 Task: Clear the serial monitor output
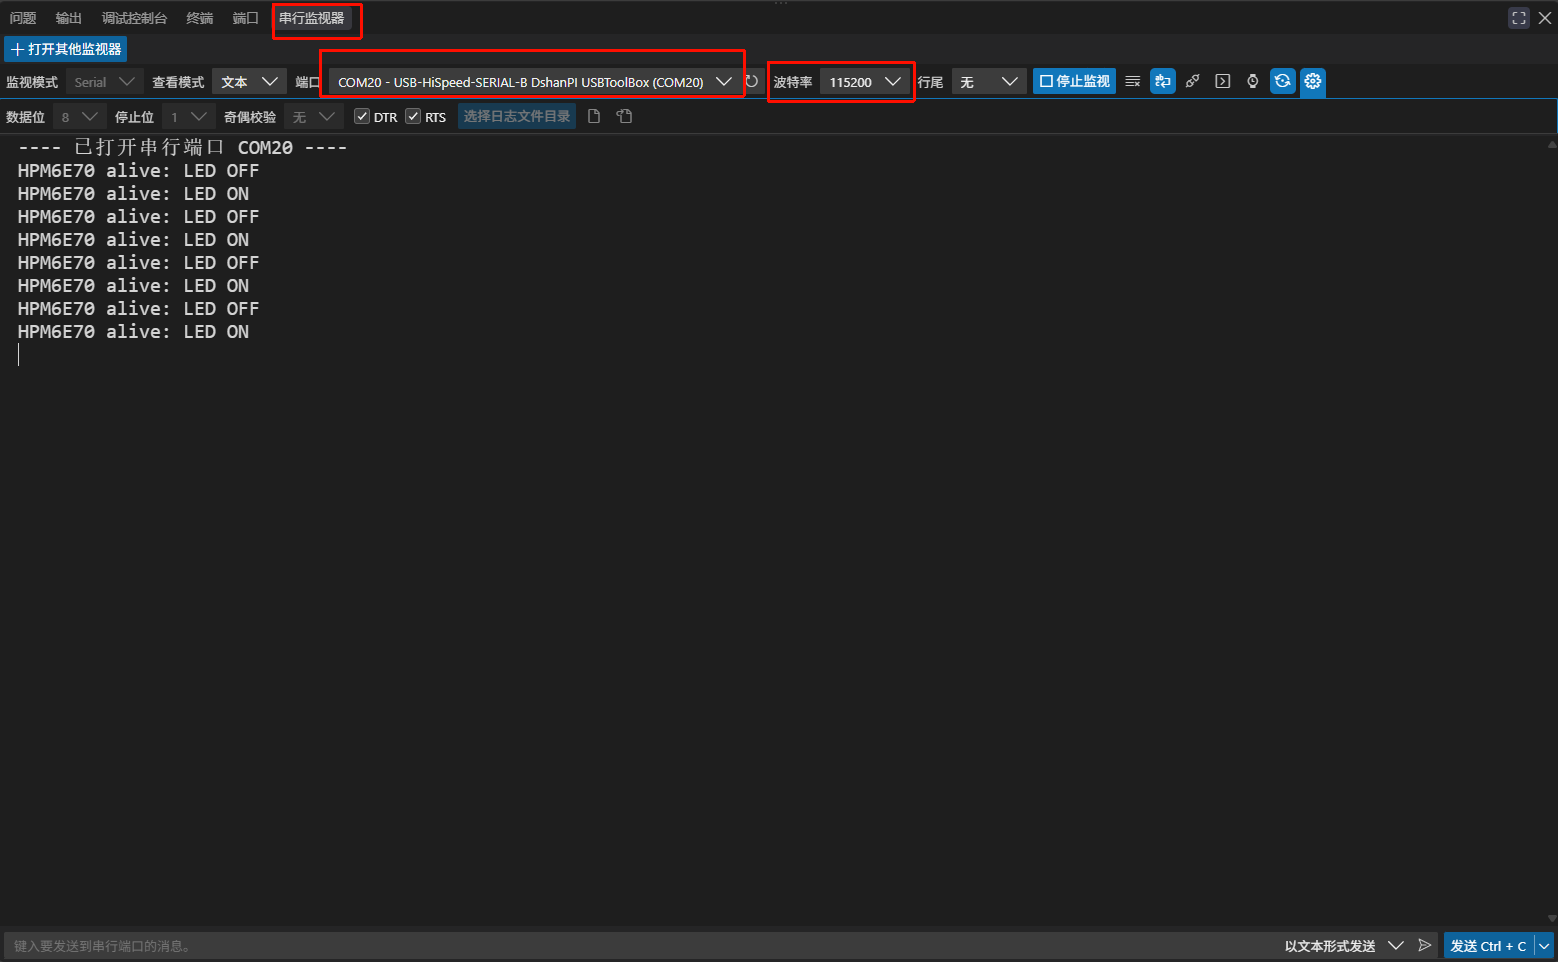pyautogui.click(x=1132, y=82)
